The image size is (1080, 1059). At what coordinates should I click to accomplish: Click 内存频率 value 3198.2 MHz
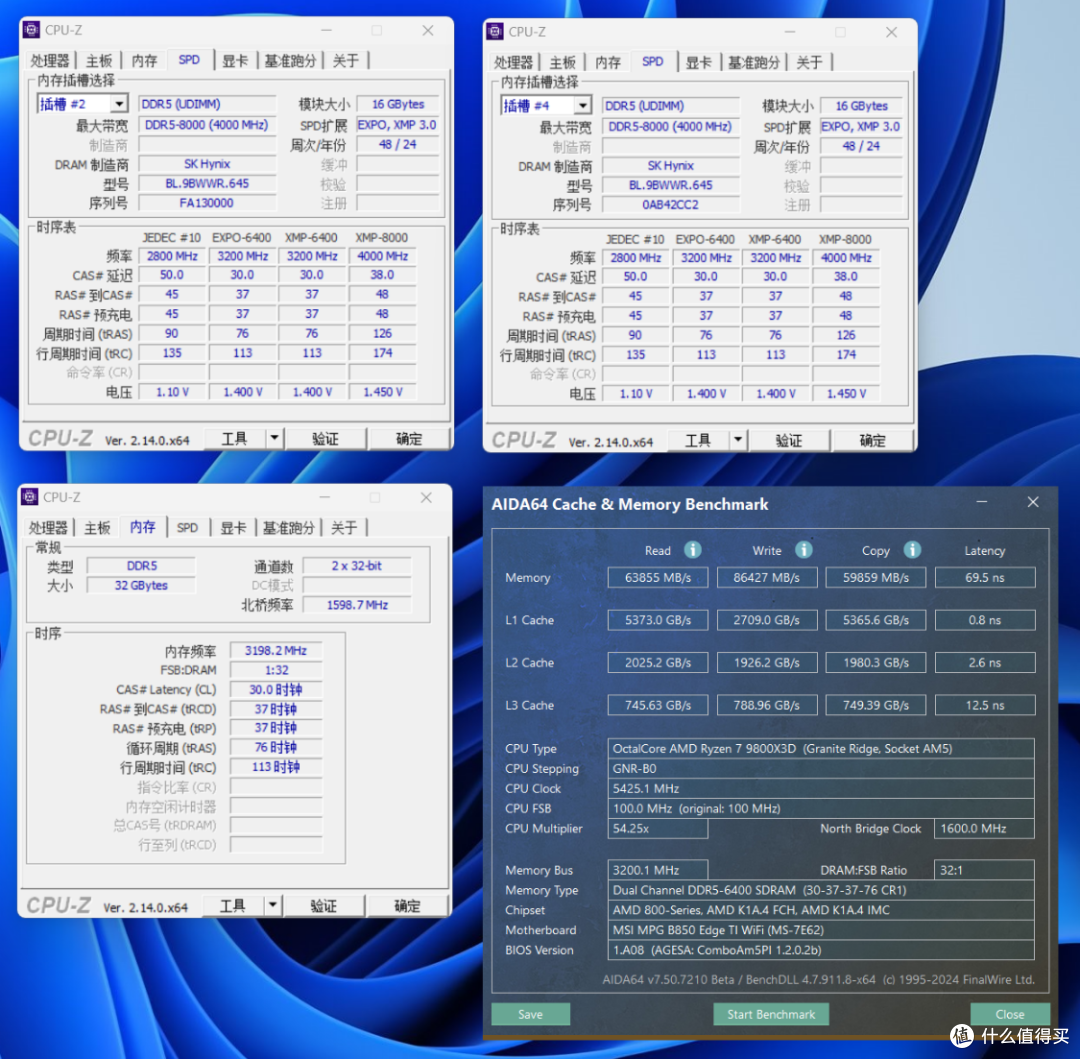pos(276,651)
